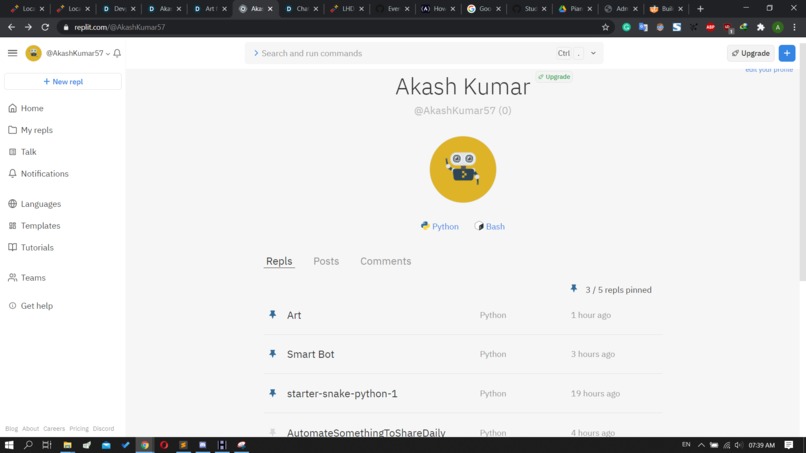This screenshot has width=806, height=453.
Task: Open Talk in sidebar
Action: [22, 152]
